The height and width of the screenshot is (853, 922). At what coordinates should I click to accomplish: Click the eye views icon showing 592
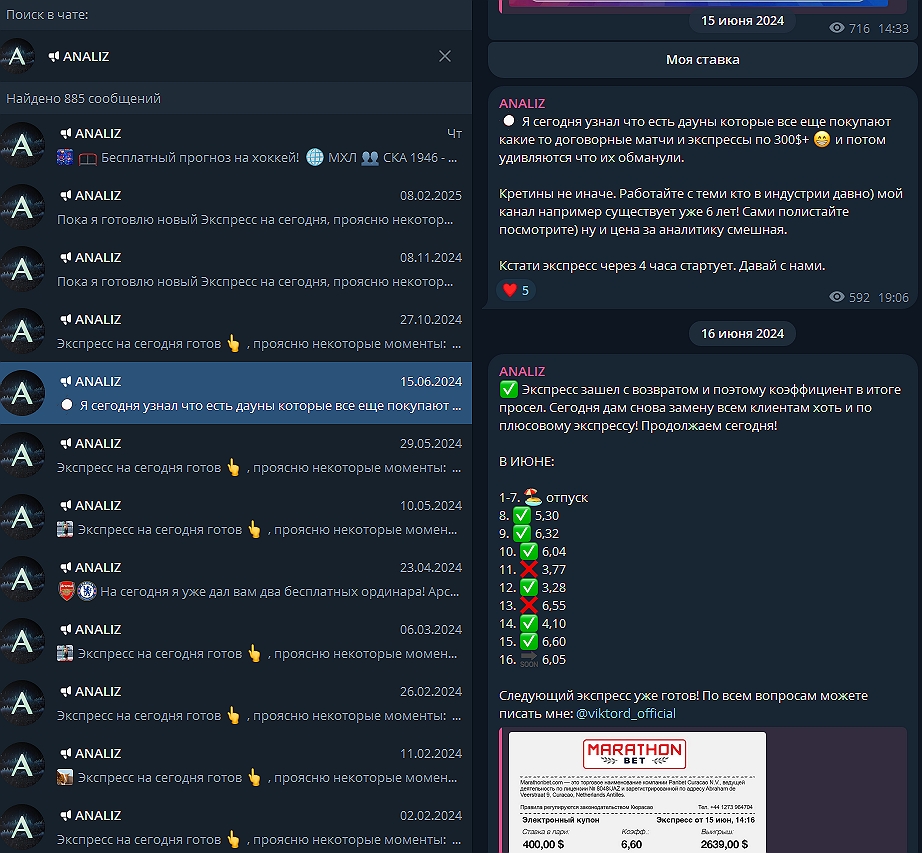[837, 297]
